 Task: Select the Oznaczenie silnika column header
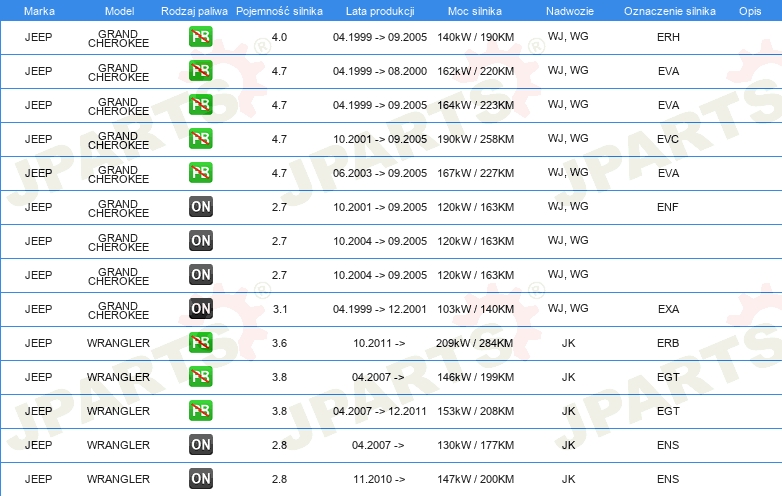pos(667,10)
